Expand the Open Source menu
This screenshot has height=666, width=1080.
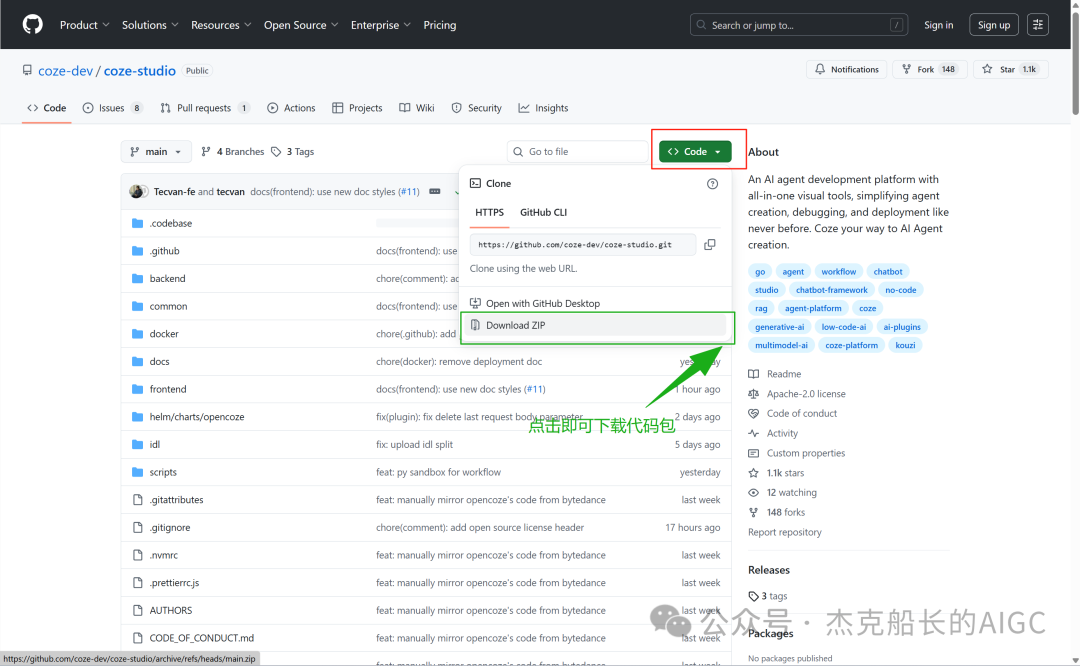[300, 25]
